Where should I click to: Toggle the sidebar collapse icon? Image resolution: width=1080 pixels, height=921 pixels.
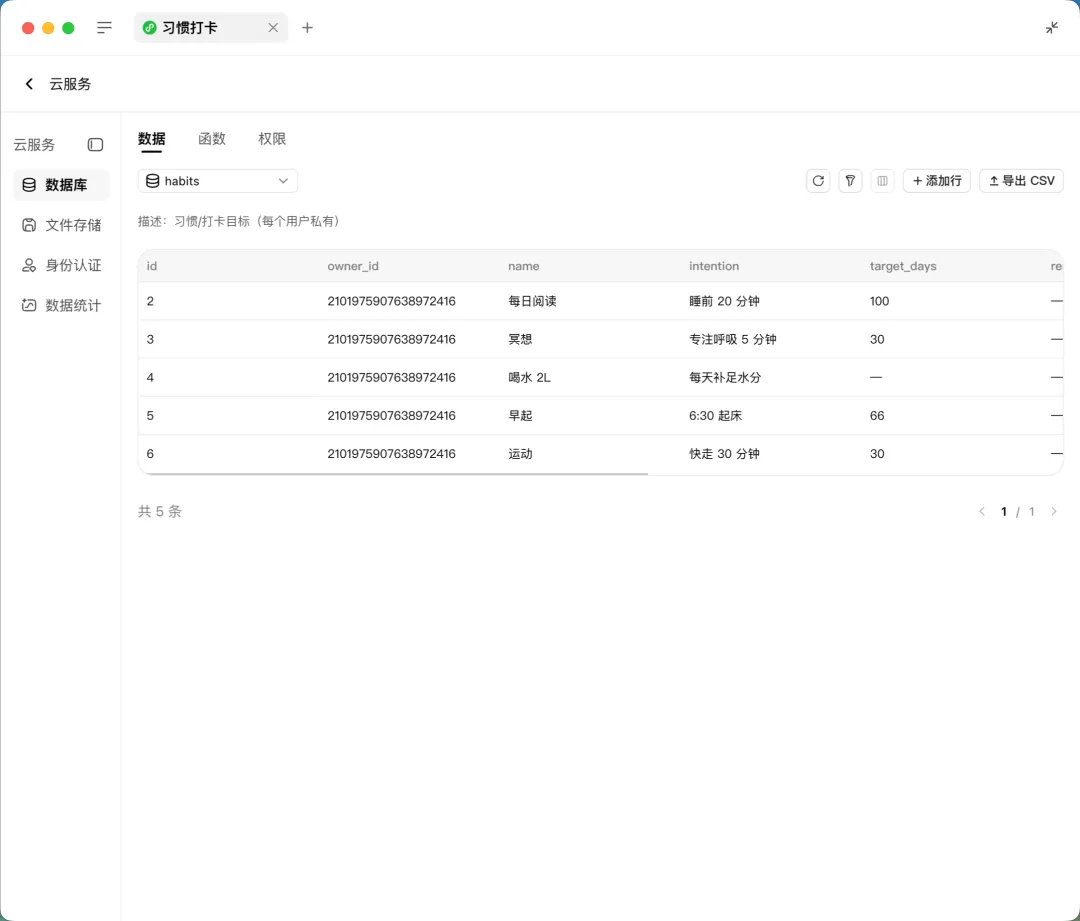[95, 145]
